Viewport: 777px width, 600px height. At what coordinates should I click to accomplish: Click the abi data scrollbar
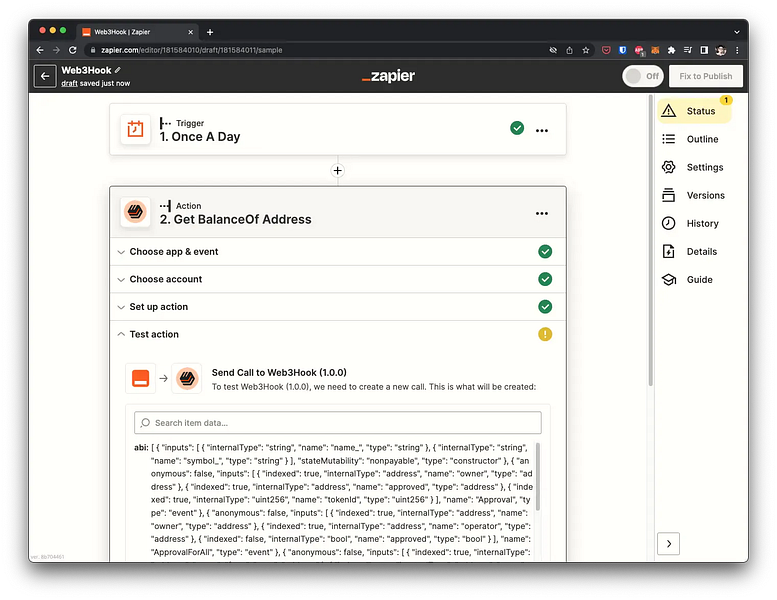[x=538, y=477]
